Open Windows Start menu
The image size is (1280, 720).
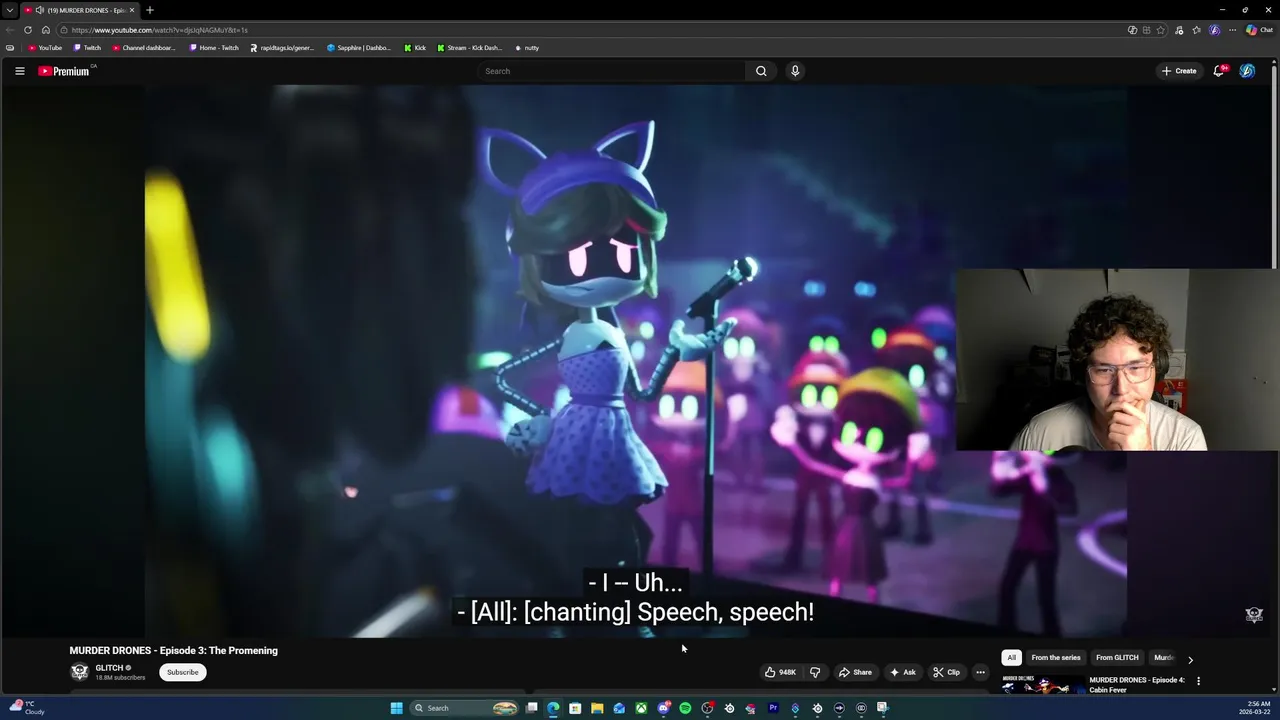click(x=397, y=708)
